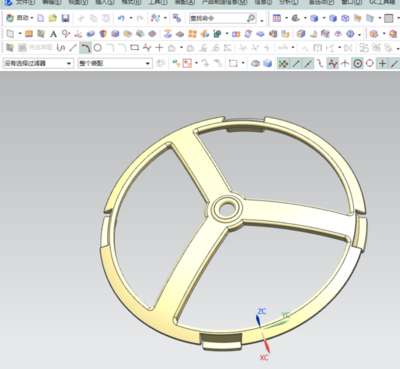Click the sketch Chamfer corner tool
Image resolution: width=400 pixels, height=369 pixels.
pos(122,48)
